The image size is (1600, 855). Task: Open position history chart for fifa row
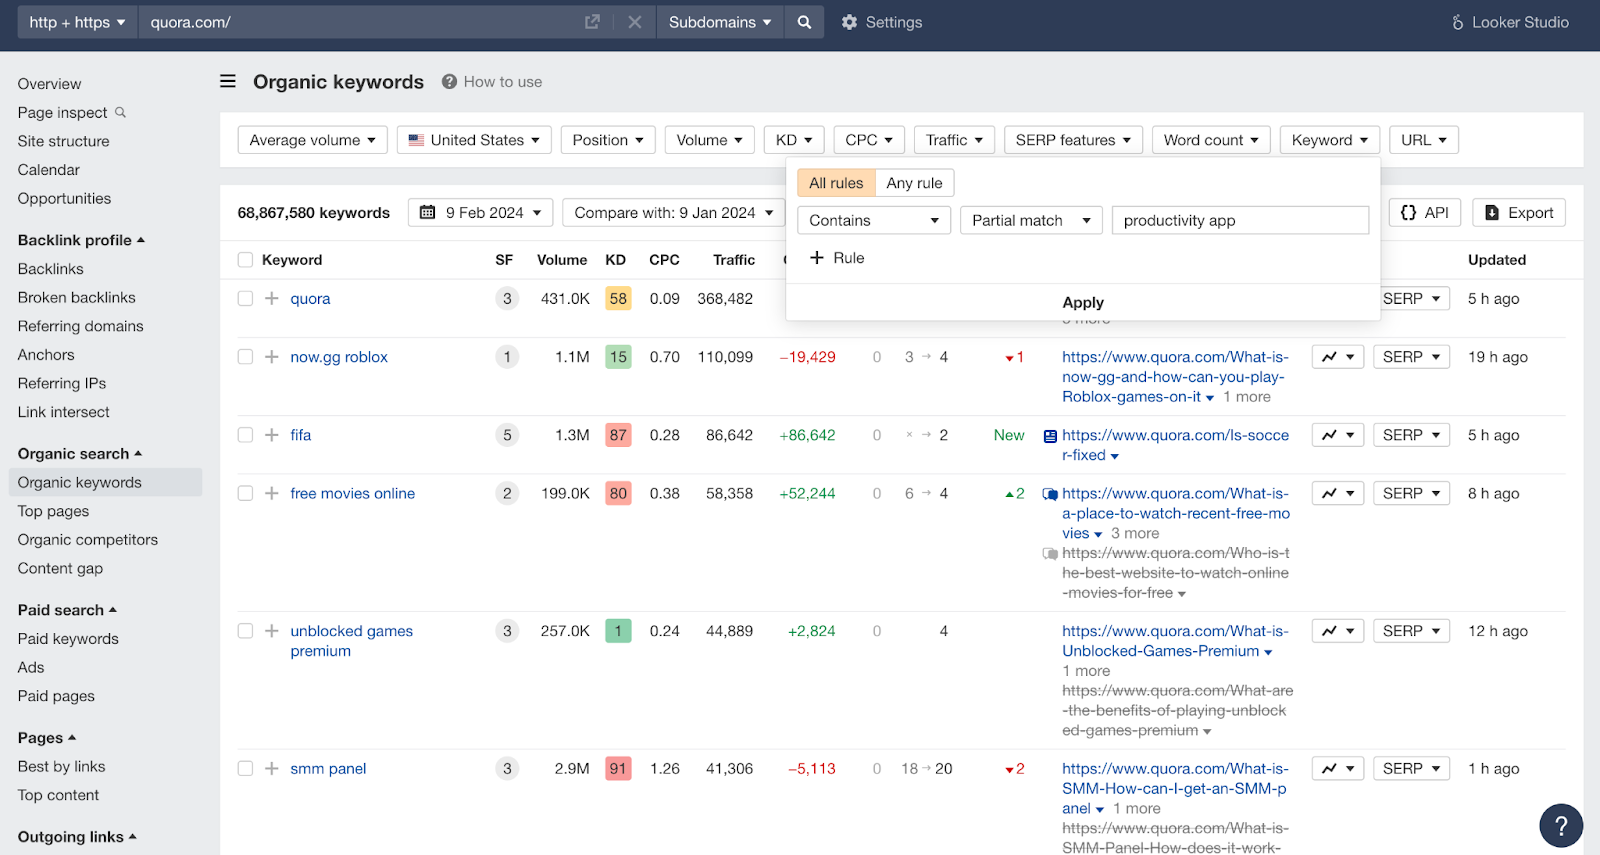pos(1338,435)
